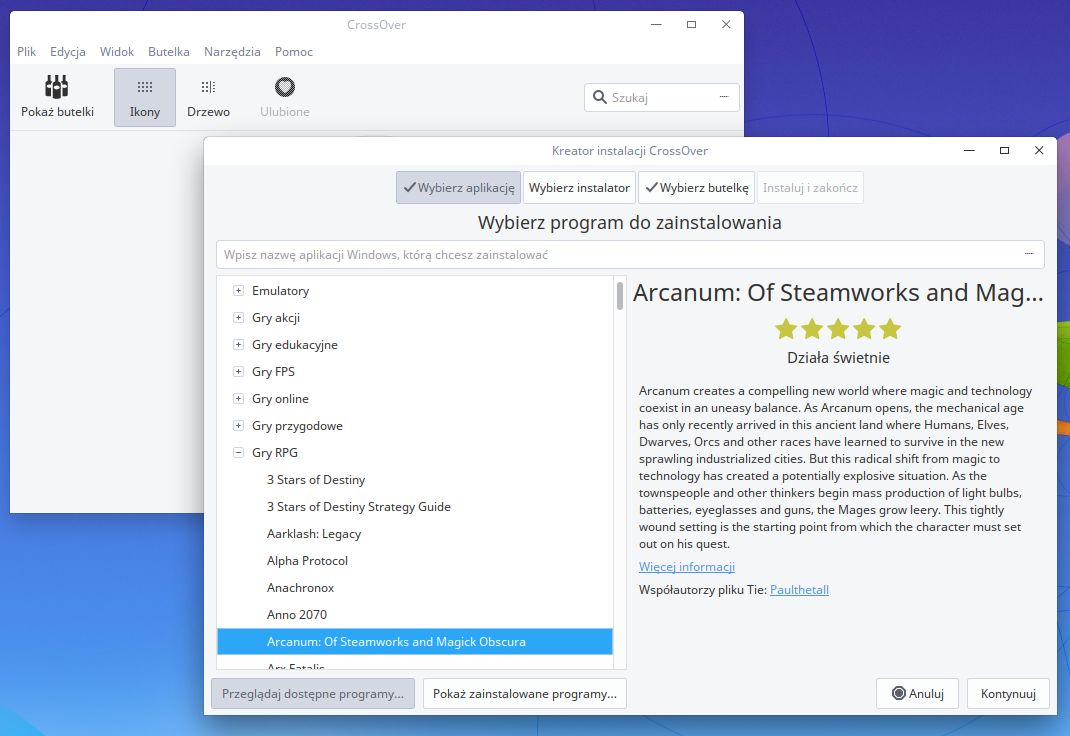Click the application name input field

click(630, 254)
